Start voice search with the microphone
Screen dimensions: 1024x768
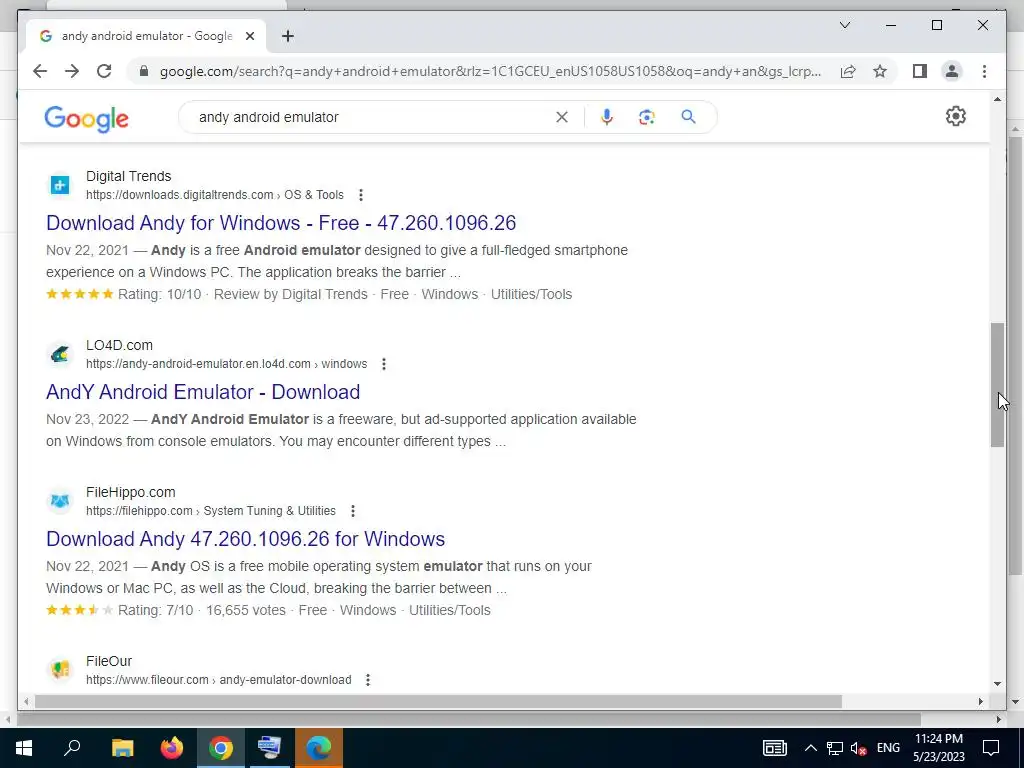pos(607,117)
